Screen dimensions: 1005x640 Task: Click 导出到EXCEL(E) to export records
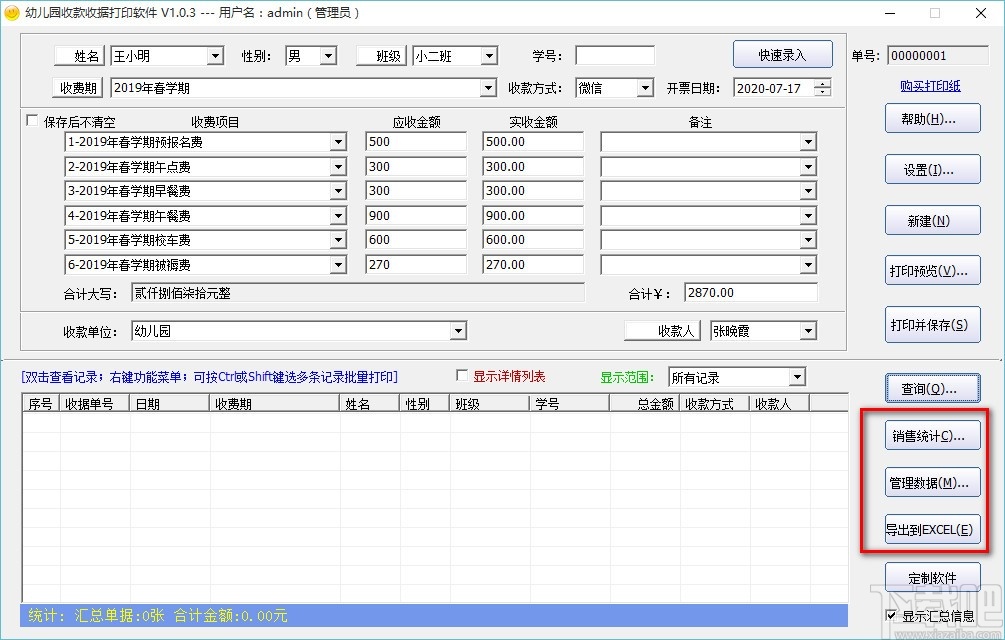(931, 529)
